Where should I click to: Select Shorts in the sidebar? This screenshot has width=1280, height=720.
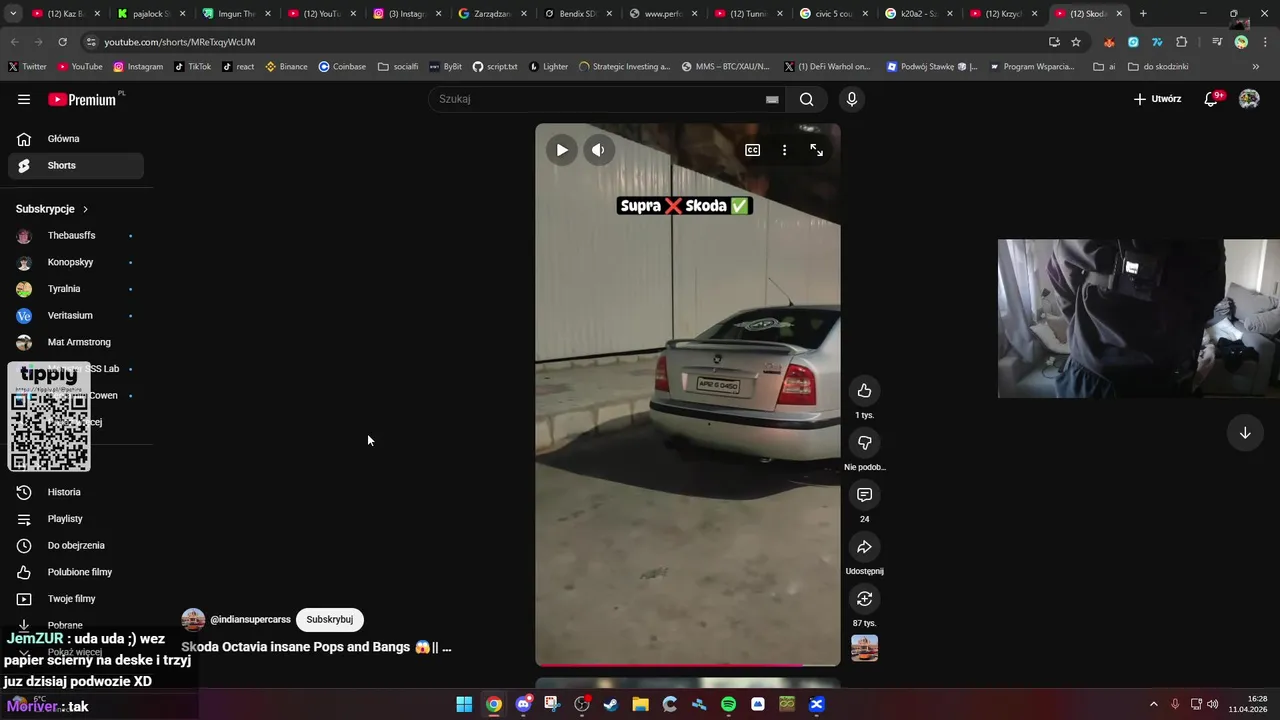[x=76, y=165]
